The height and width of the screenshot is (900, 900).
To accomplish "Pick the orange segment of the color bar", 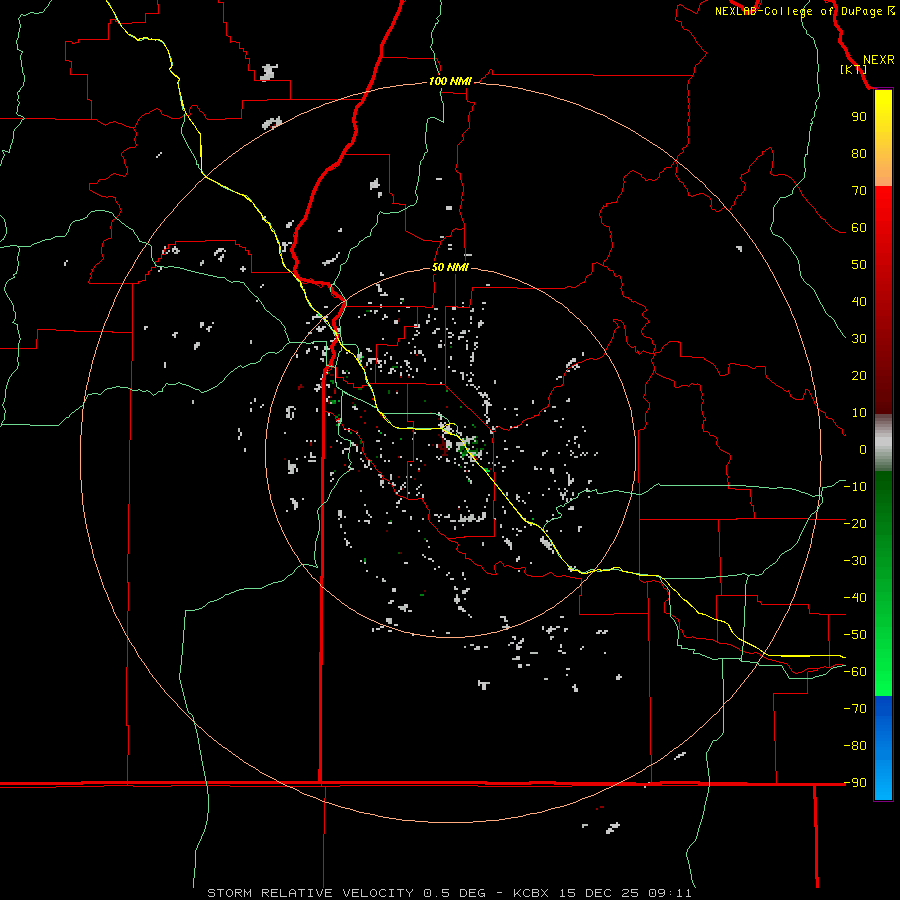I will click(x=883, y=169).
